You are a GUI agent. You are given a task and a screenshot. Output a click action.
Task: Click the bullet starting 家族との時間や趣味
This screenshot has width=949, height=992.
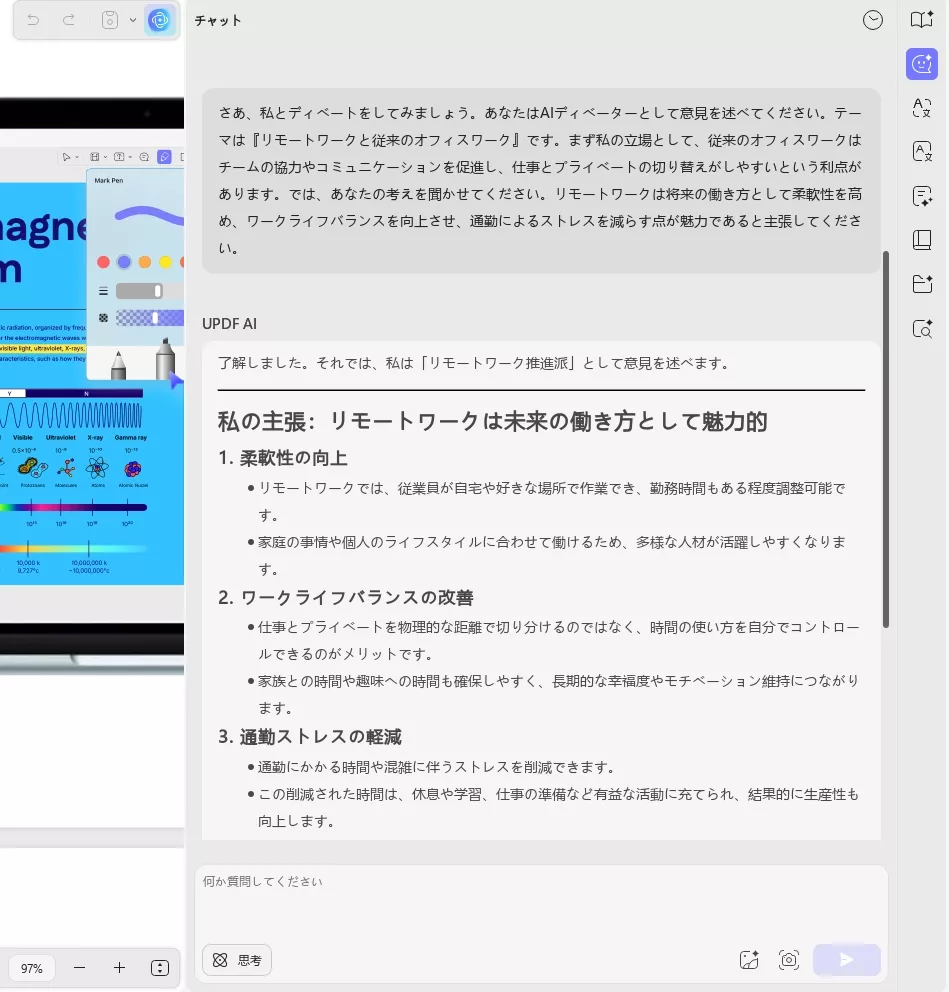click(554, 694)
